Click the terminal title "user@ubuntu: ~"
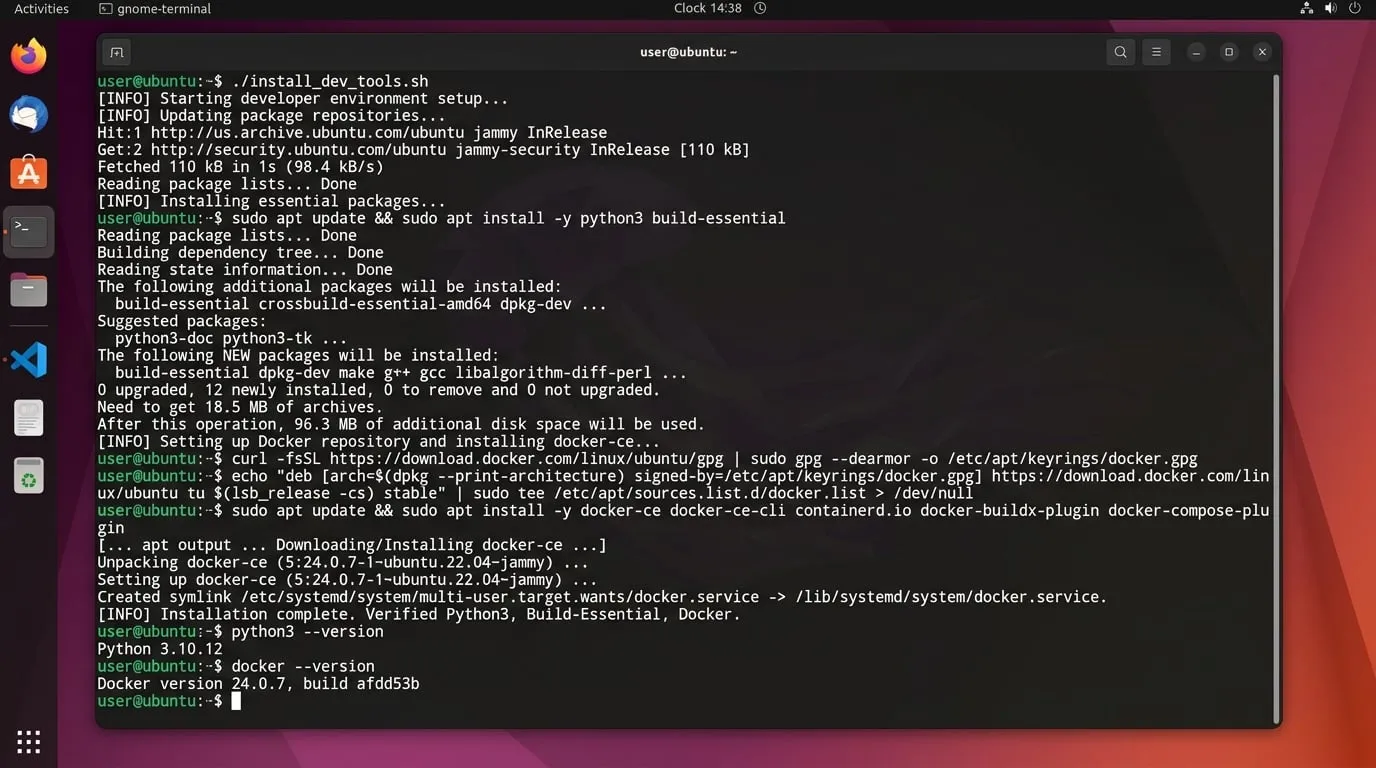The image size is (1376, 768). (x=688, y=52)
